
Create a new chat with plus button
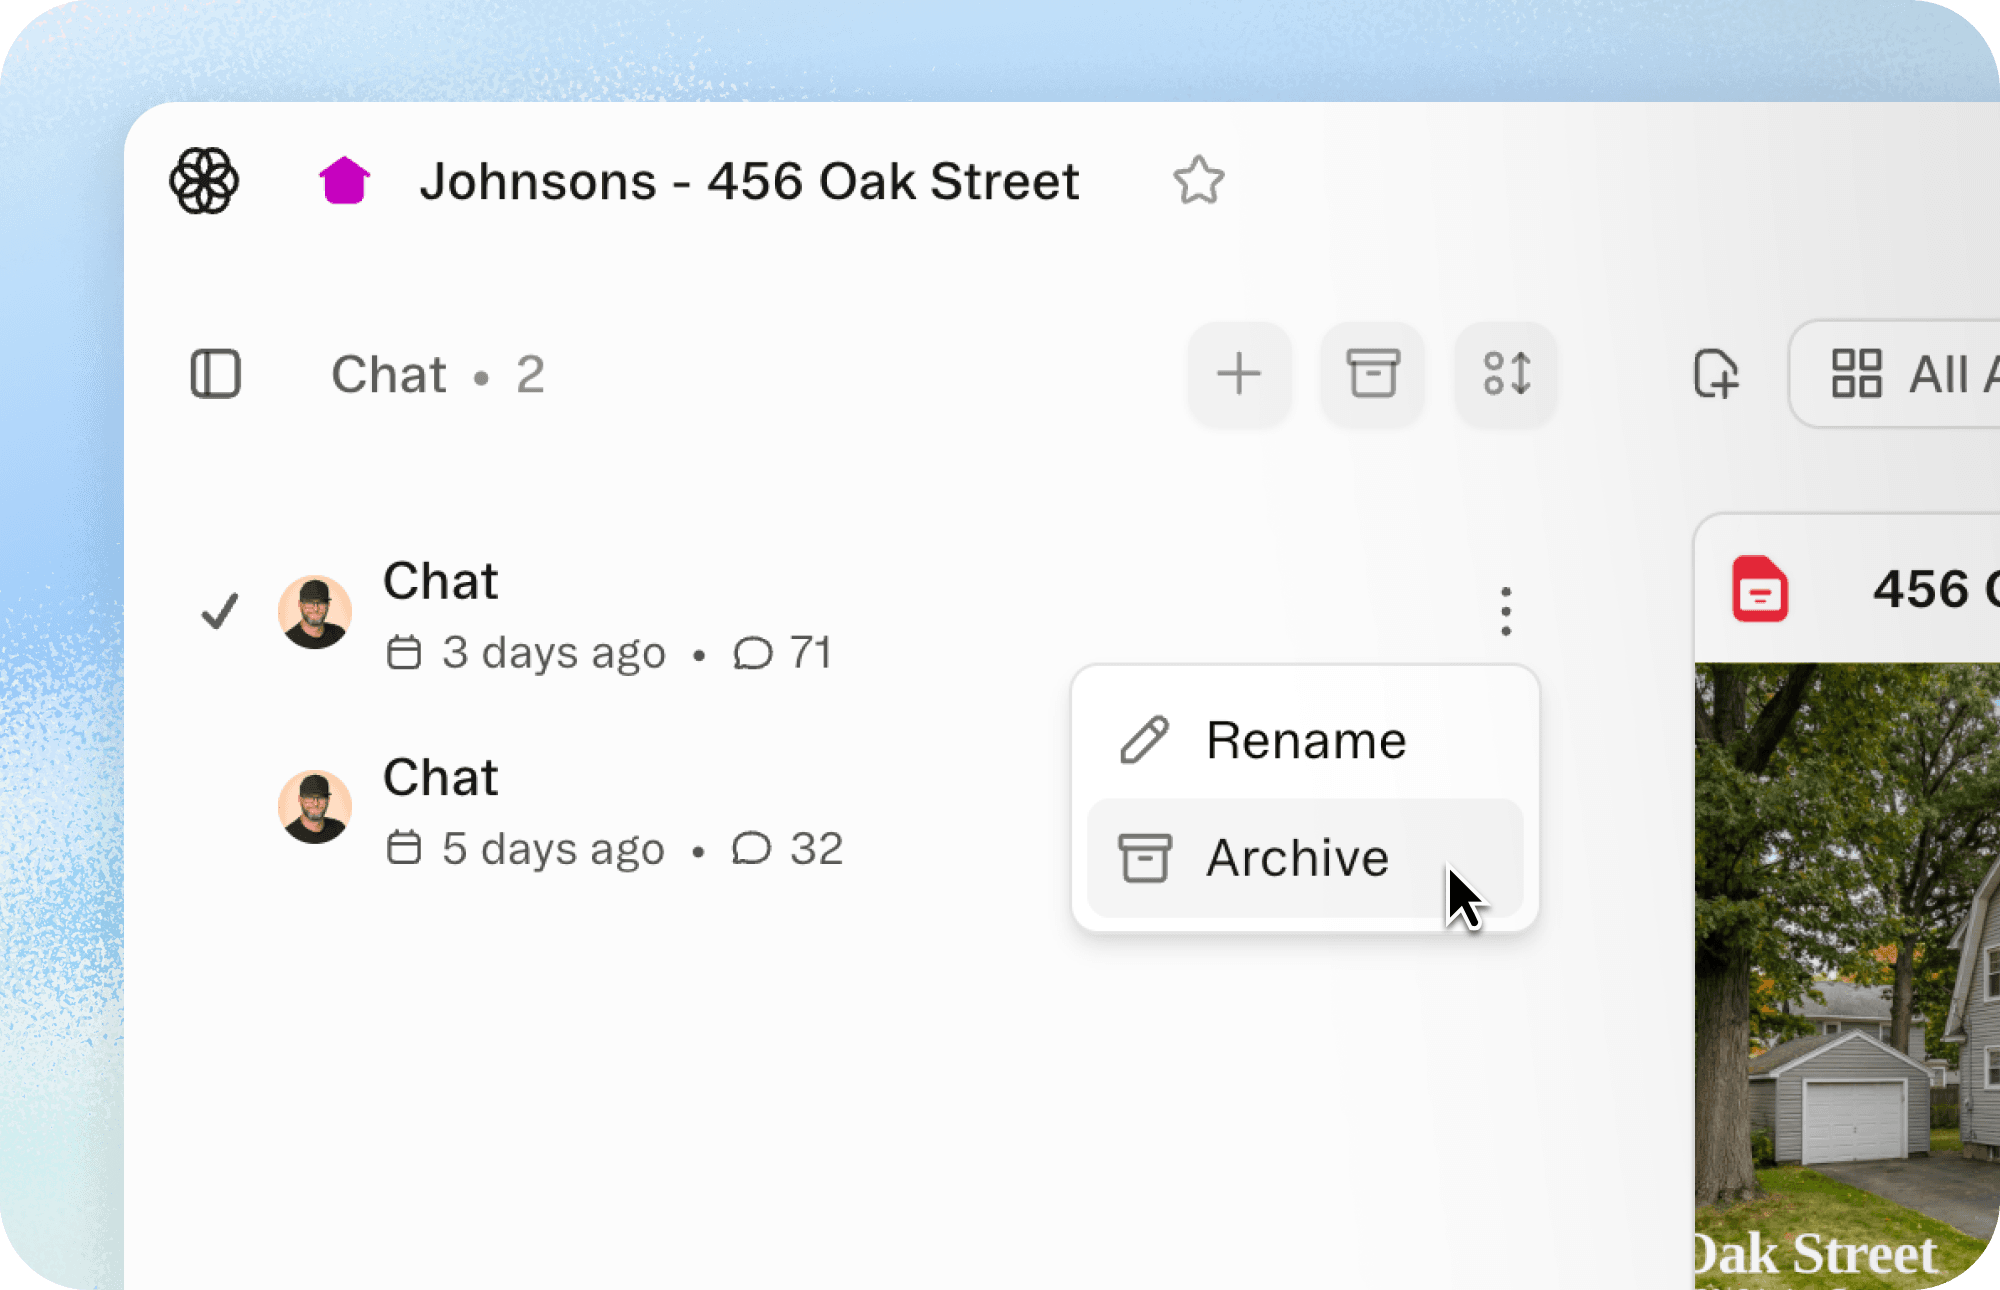[x=1239, y=375]
